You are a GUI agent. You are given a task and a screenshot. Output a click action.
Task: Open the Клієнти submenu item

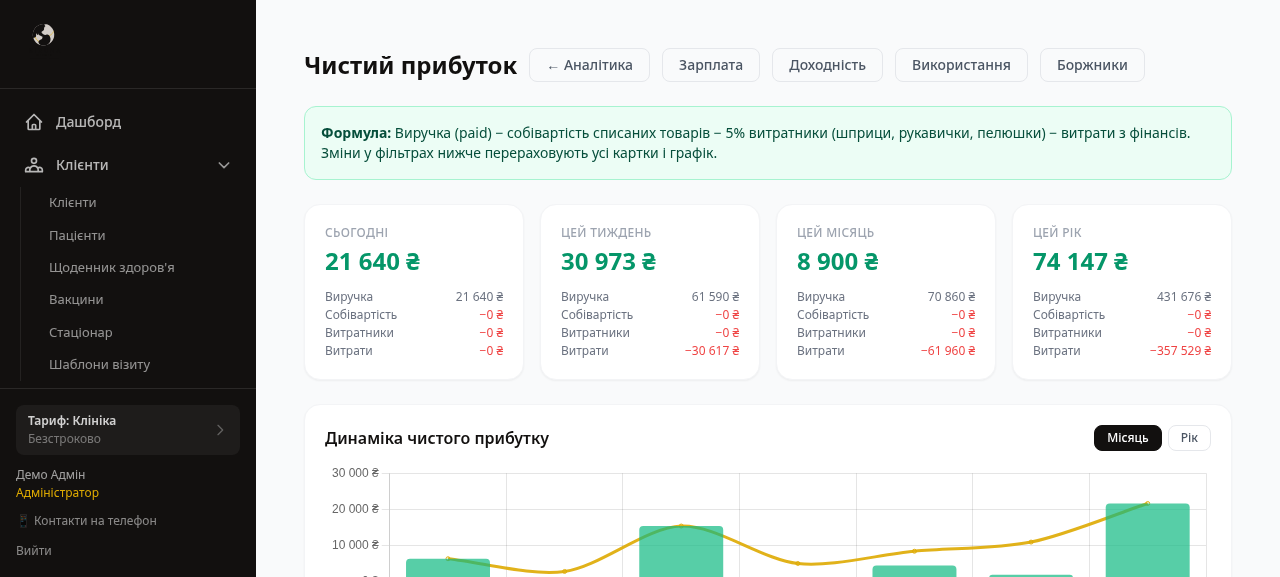[73, 202]
